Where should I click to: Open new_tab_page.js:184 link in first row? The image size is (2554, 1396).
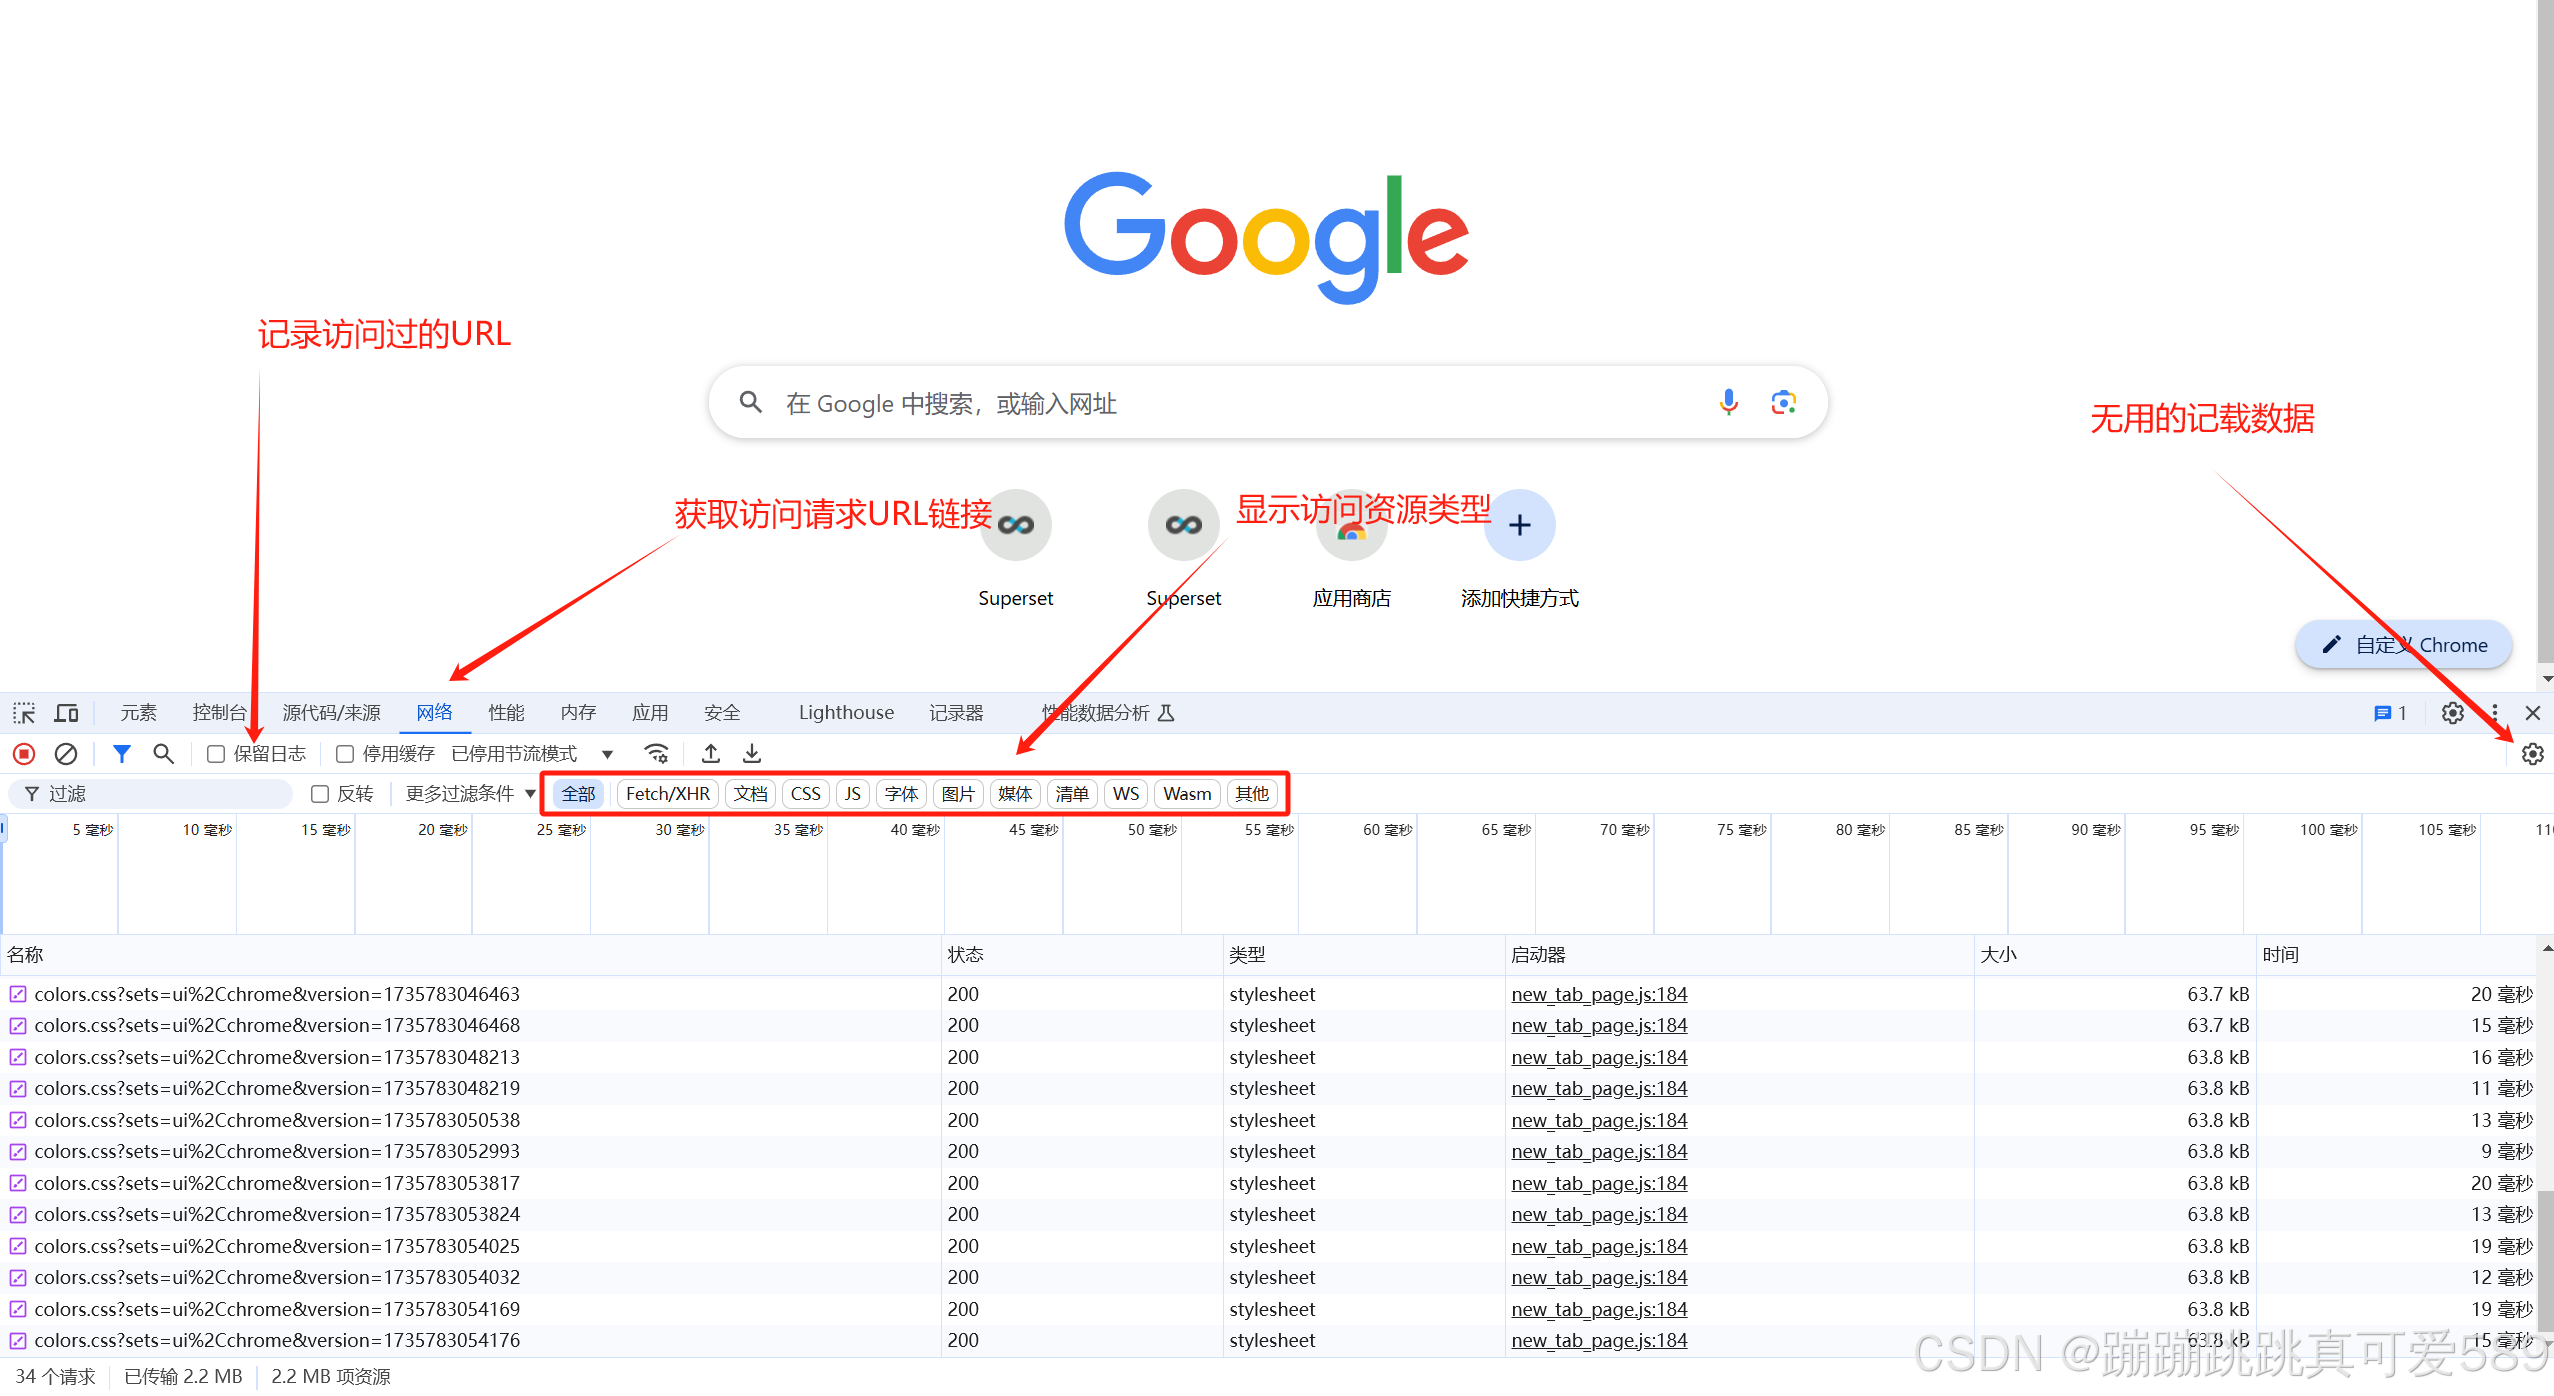tap(1599, 995)
